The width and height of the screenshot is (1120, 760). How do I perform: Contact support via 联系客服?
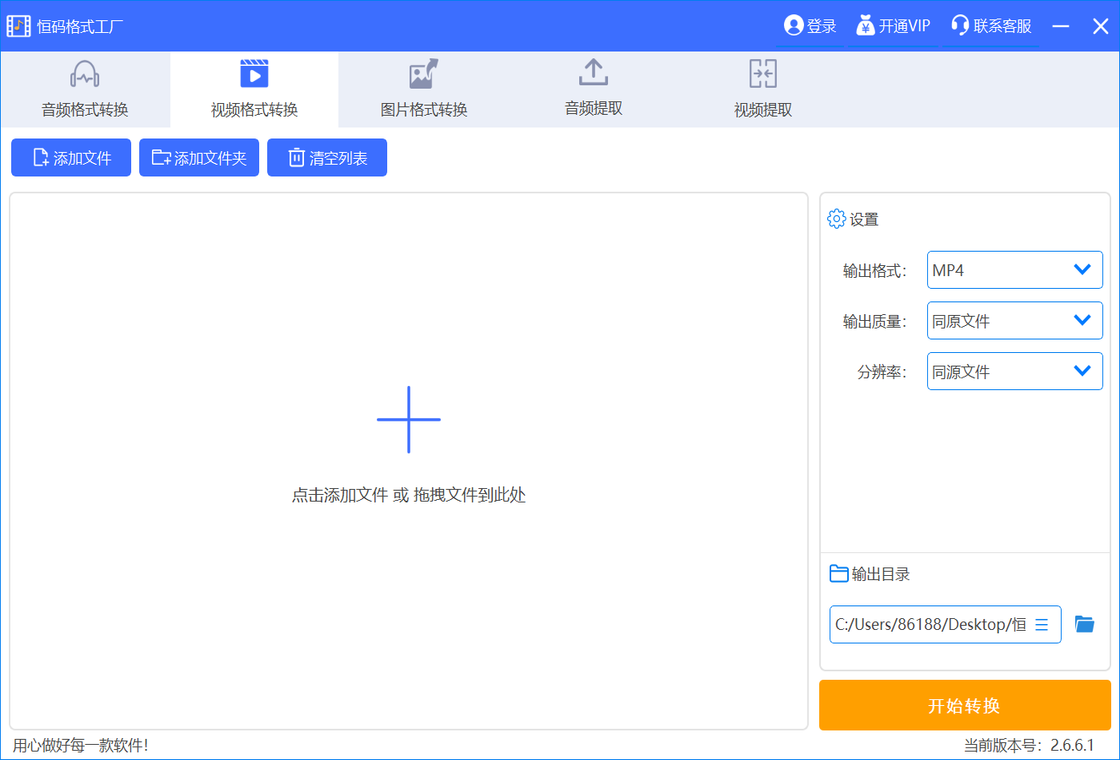click(991, 26)
